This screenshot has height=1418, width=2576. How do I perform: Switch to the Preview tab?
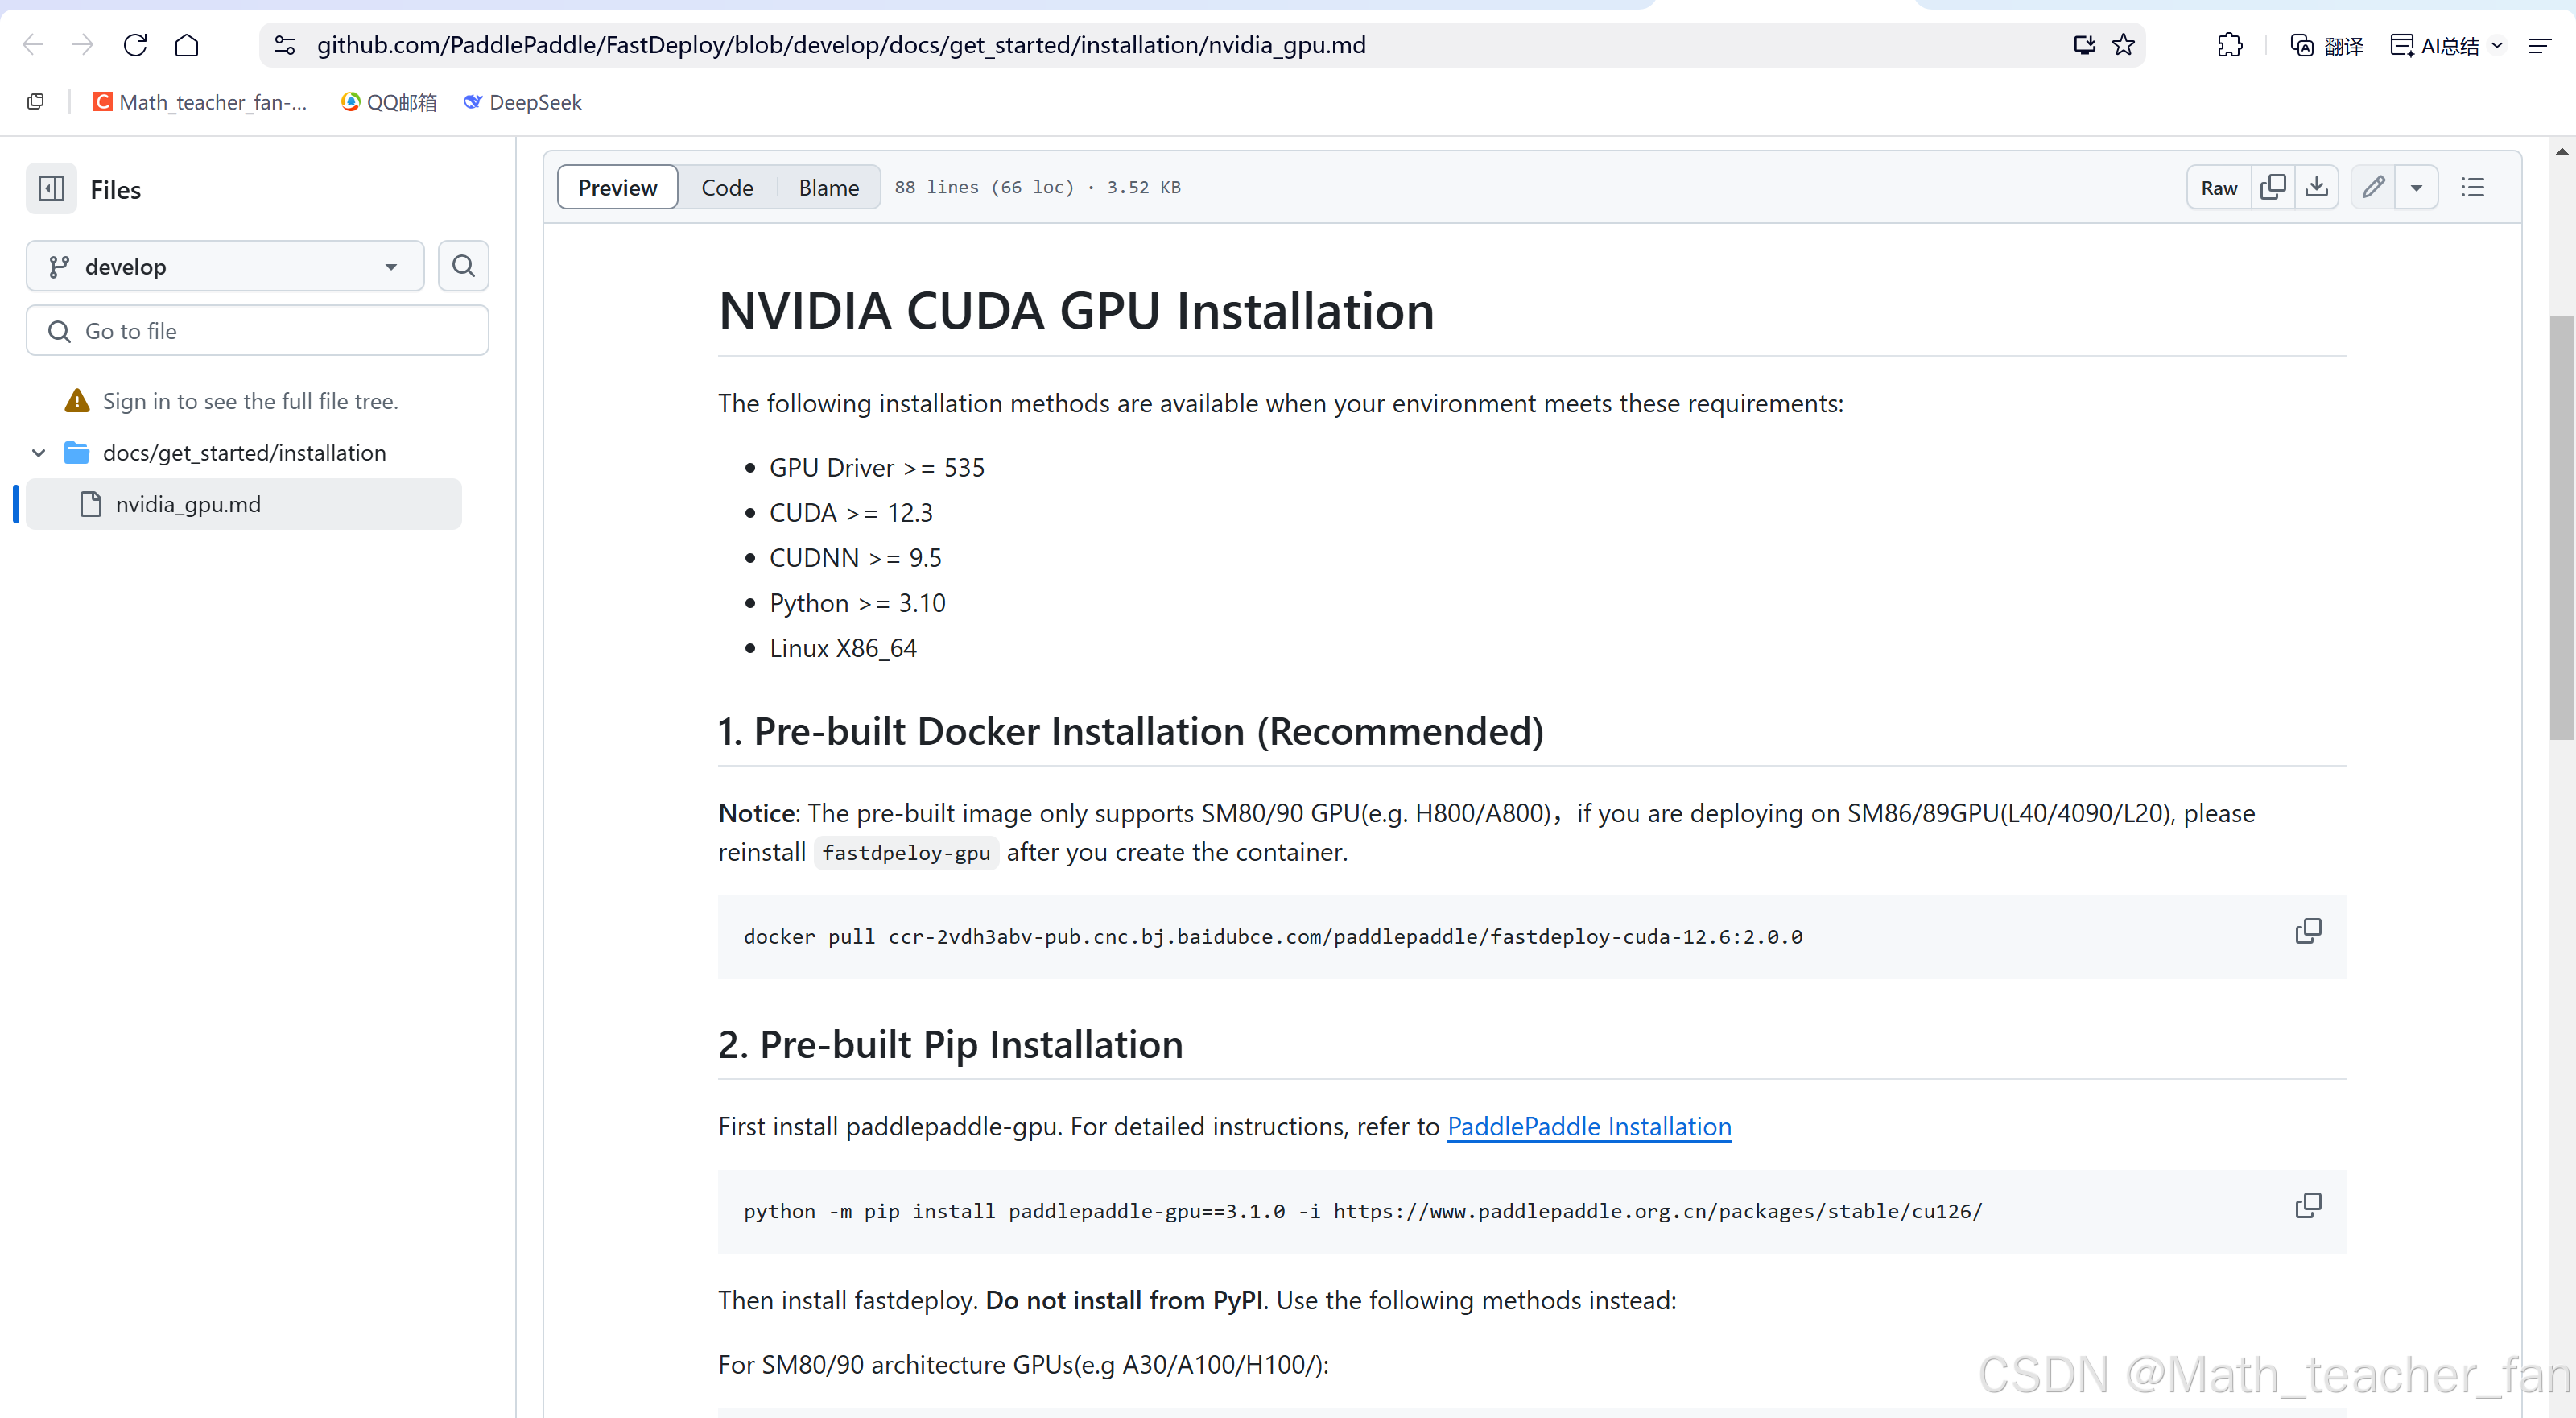tap(617, 187)
